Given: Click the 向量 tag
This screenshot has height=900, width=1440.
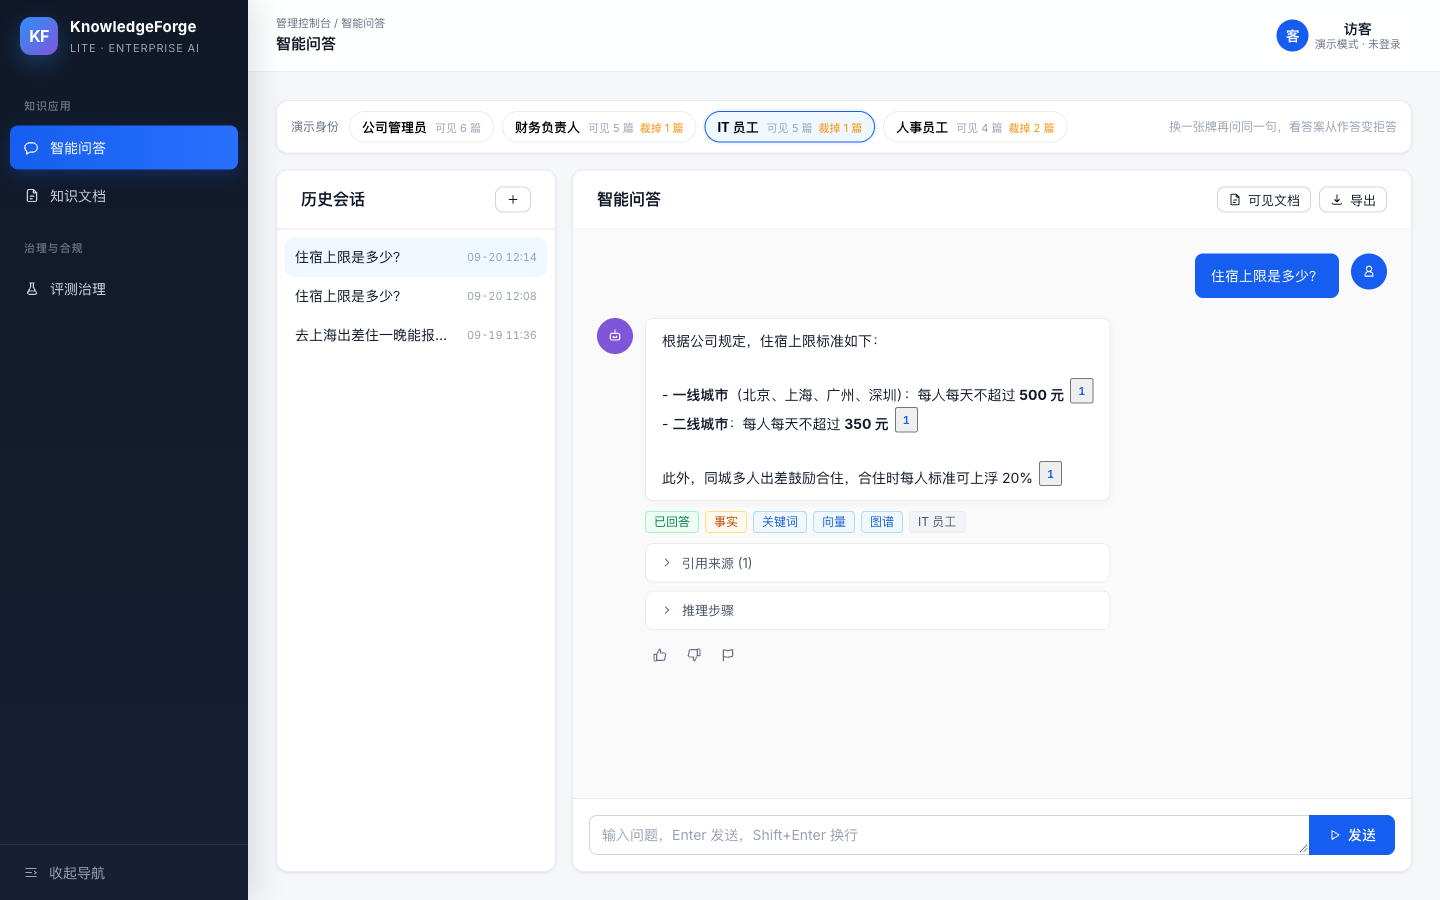Looking at the screenshot, I should tap(834, 522).
